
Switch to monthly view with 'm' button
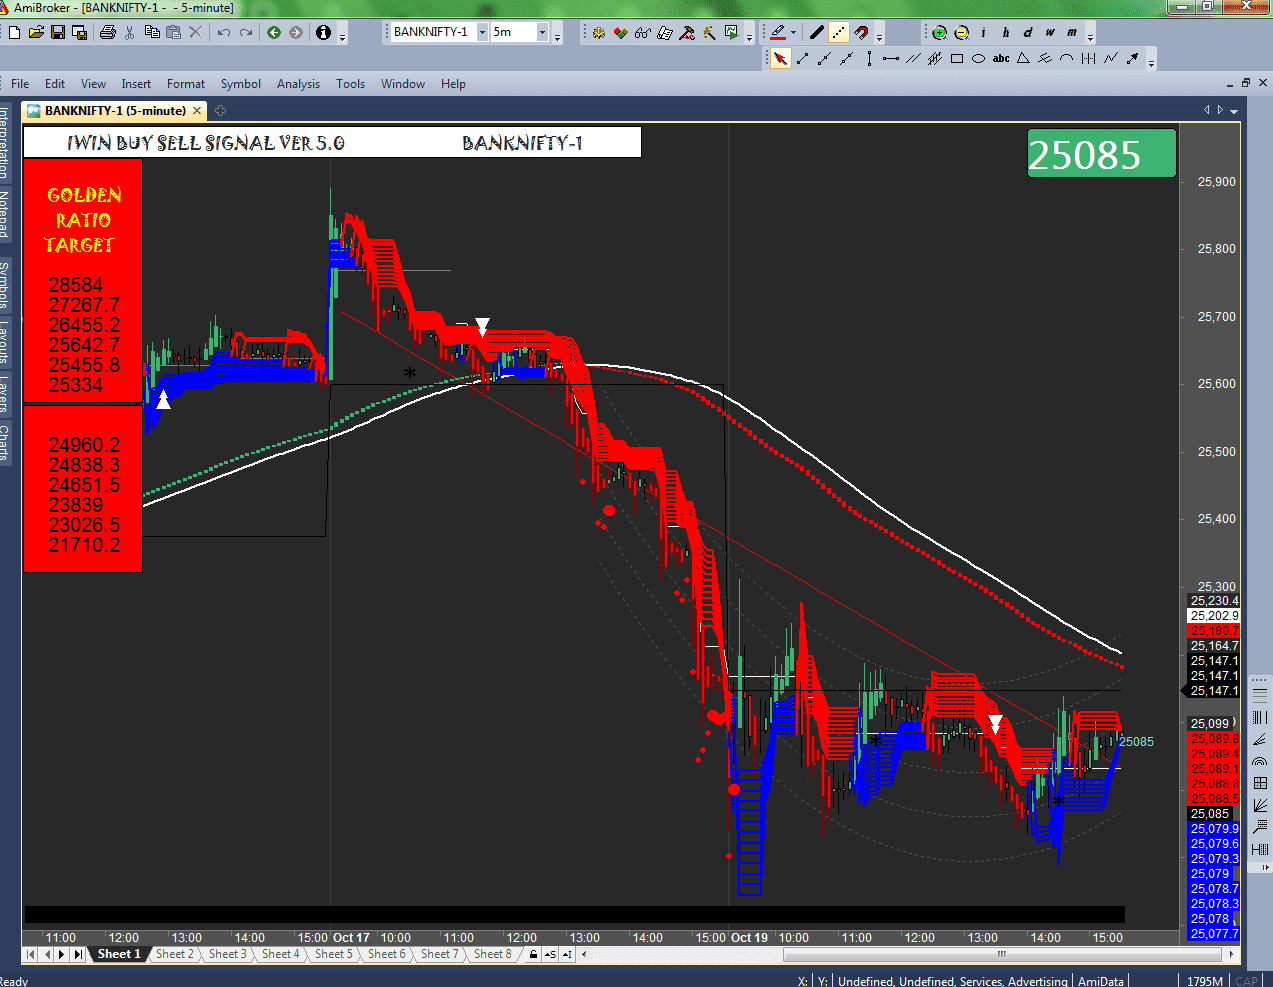coord(1071,32)
